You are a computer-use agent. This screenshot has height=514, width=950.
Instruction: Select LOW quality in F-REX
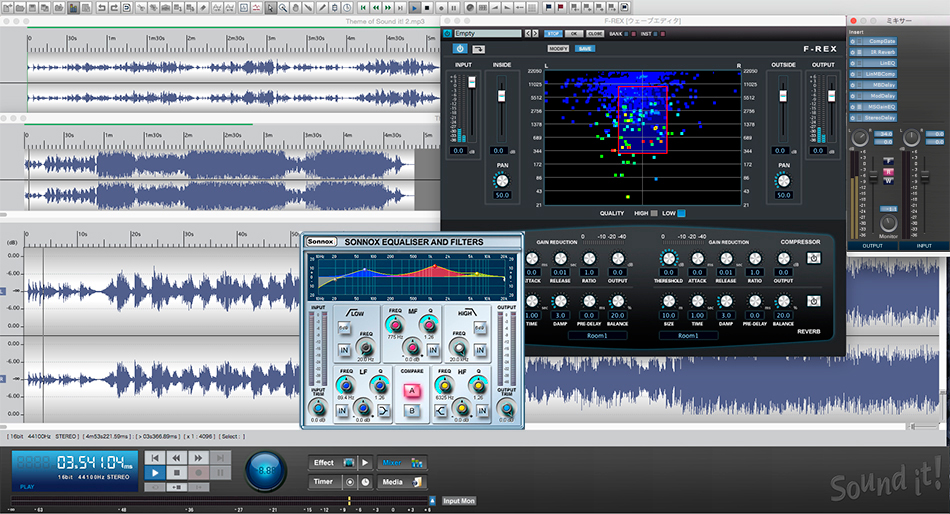(682, 213)
